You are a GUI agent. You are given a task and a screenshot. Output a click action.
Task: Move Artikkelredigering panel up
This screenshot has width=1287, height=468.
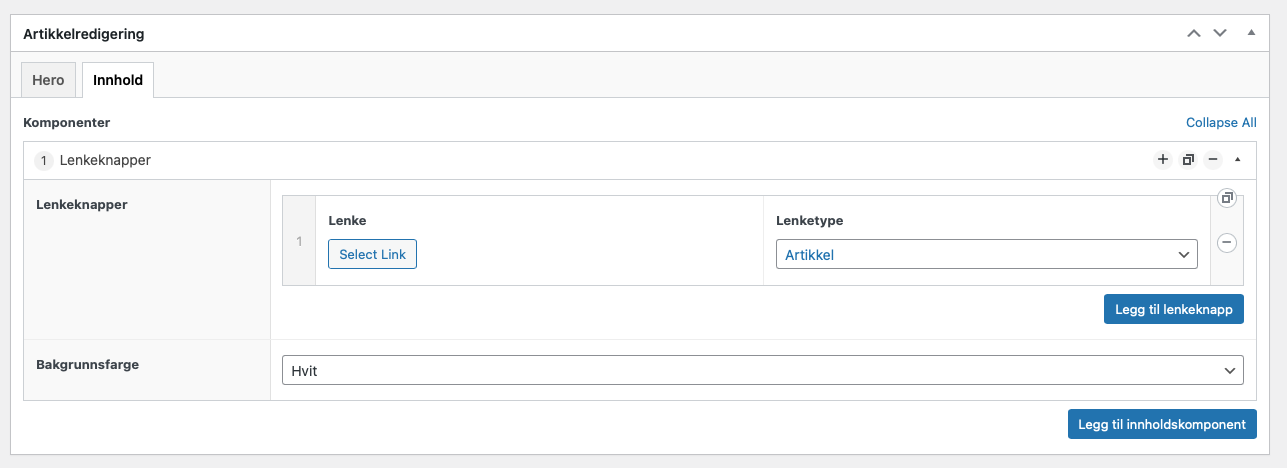(x=1193, y=33)
